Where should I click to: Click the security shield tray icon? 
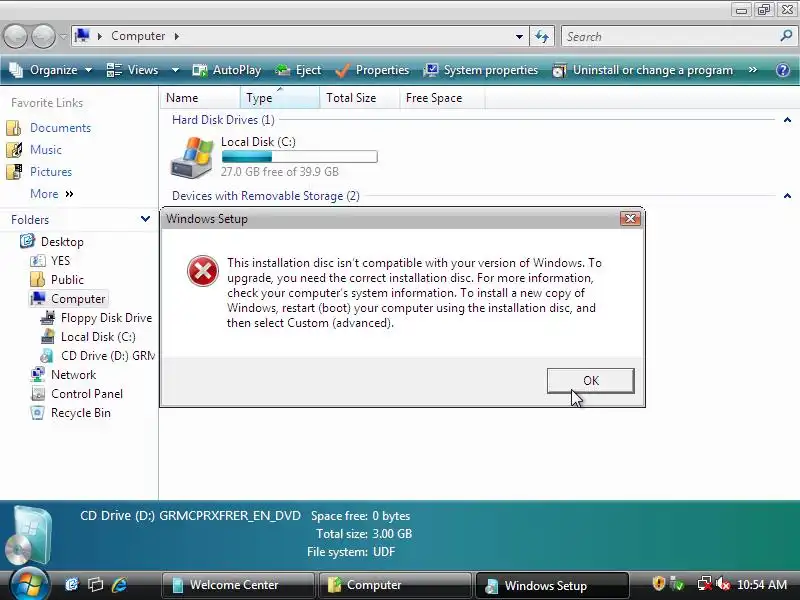pos(659,583)
